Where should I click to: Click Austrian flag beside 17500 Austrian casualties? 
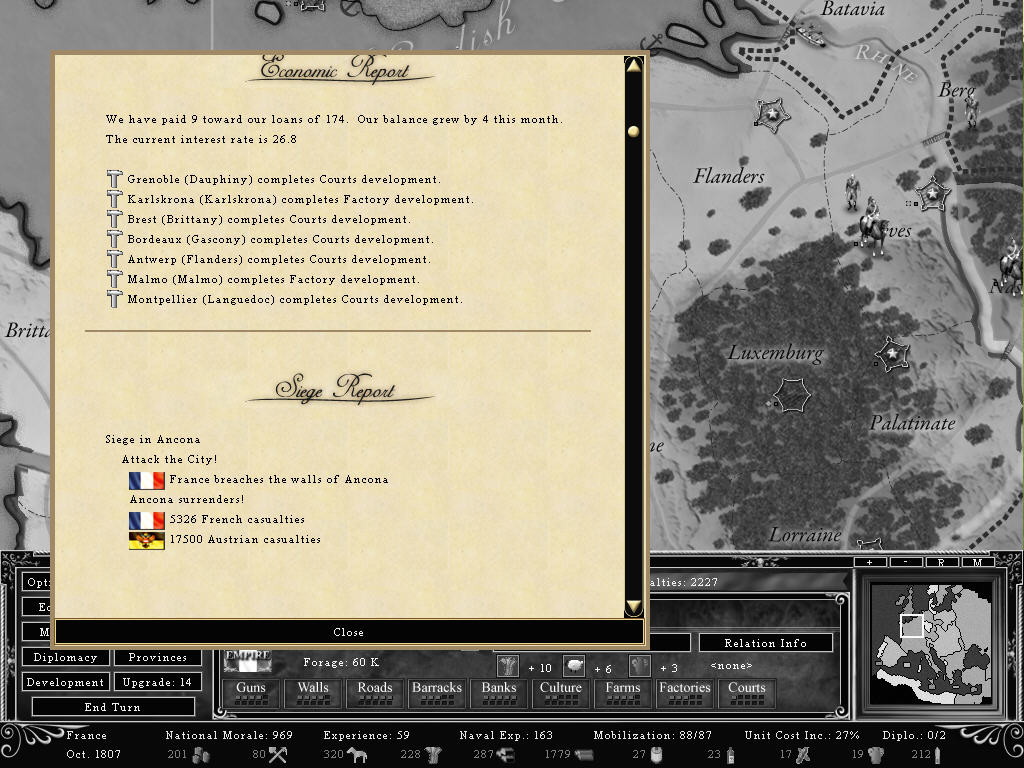pyautogui.click(x=146, y=540)
